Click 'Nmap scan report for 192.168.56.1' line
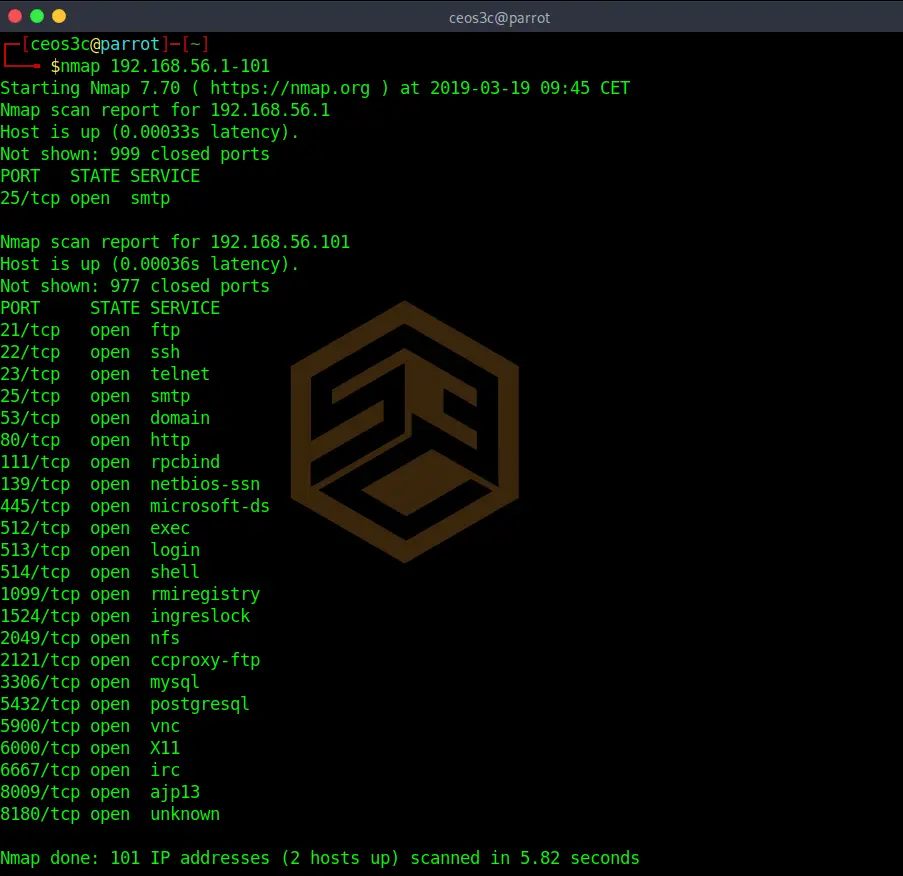903x876 pixels. coord(165,110)
